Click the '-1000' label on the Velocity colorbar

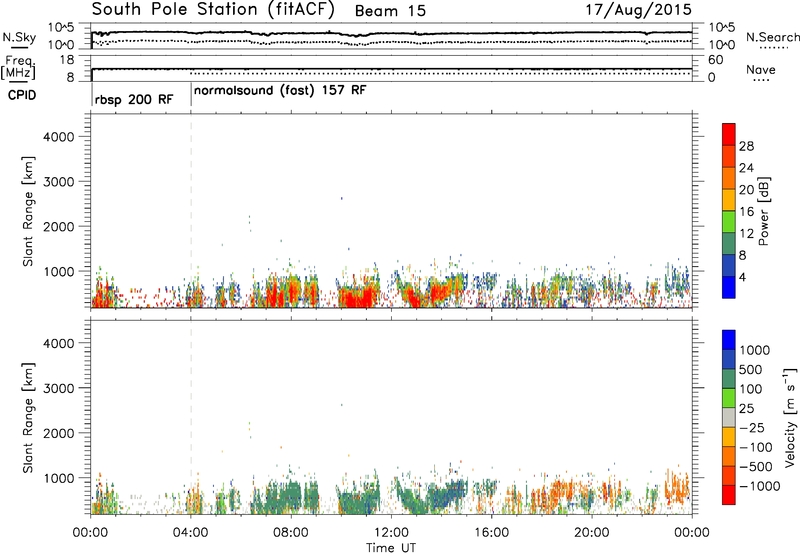coord(759,486)
